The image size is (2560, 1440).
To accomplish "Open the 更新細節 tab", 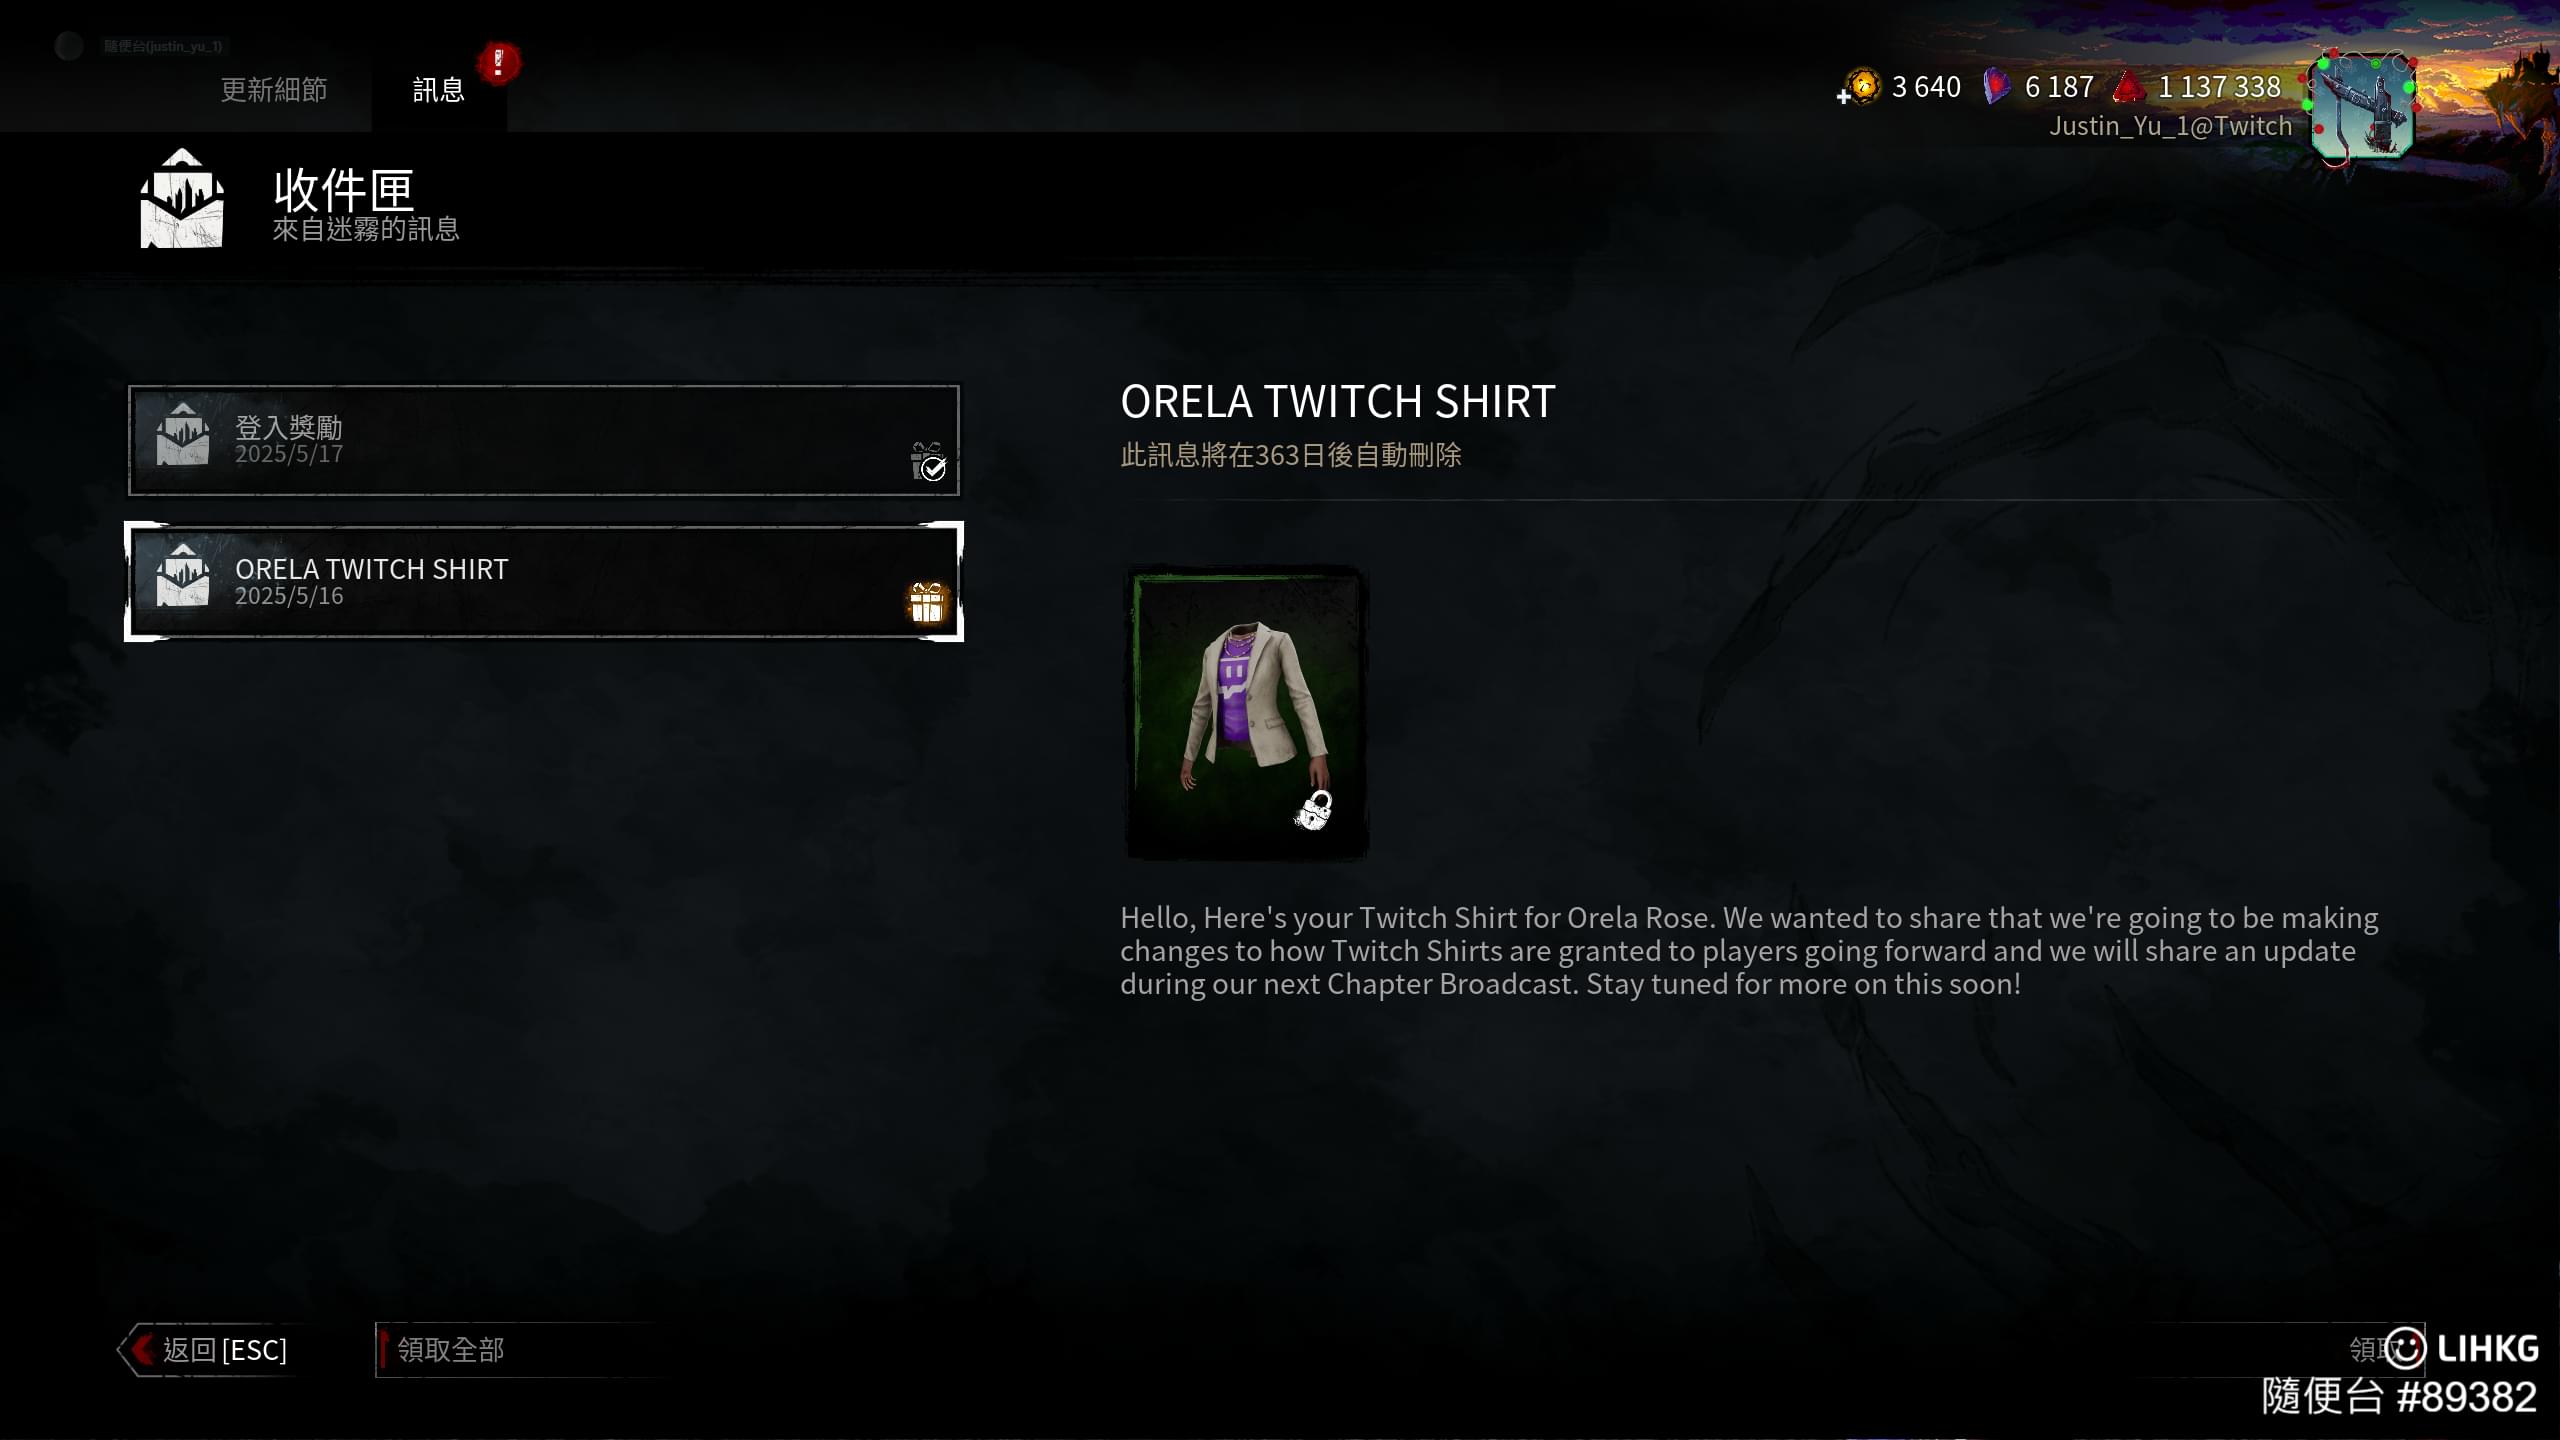I will coord(274,90).
